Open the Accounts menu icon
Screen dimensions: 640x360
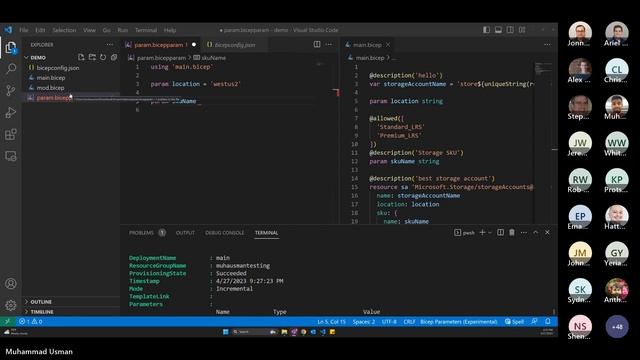pyautogui.click(x=11, y=284)
